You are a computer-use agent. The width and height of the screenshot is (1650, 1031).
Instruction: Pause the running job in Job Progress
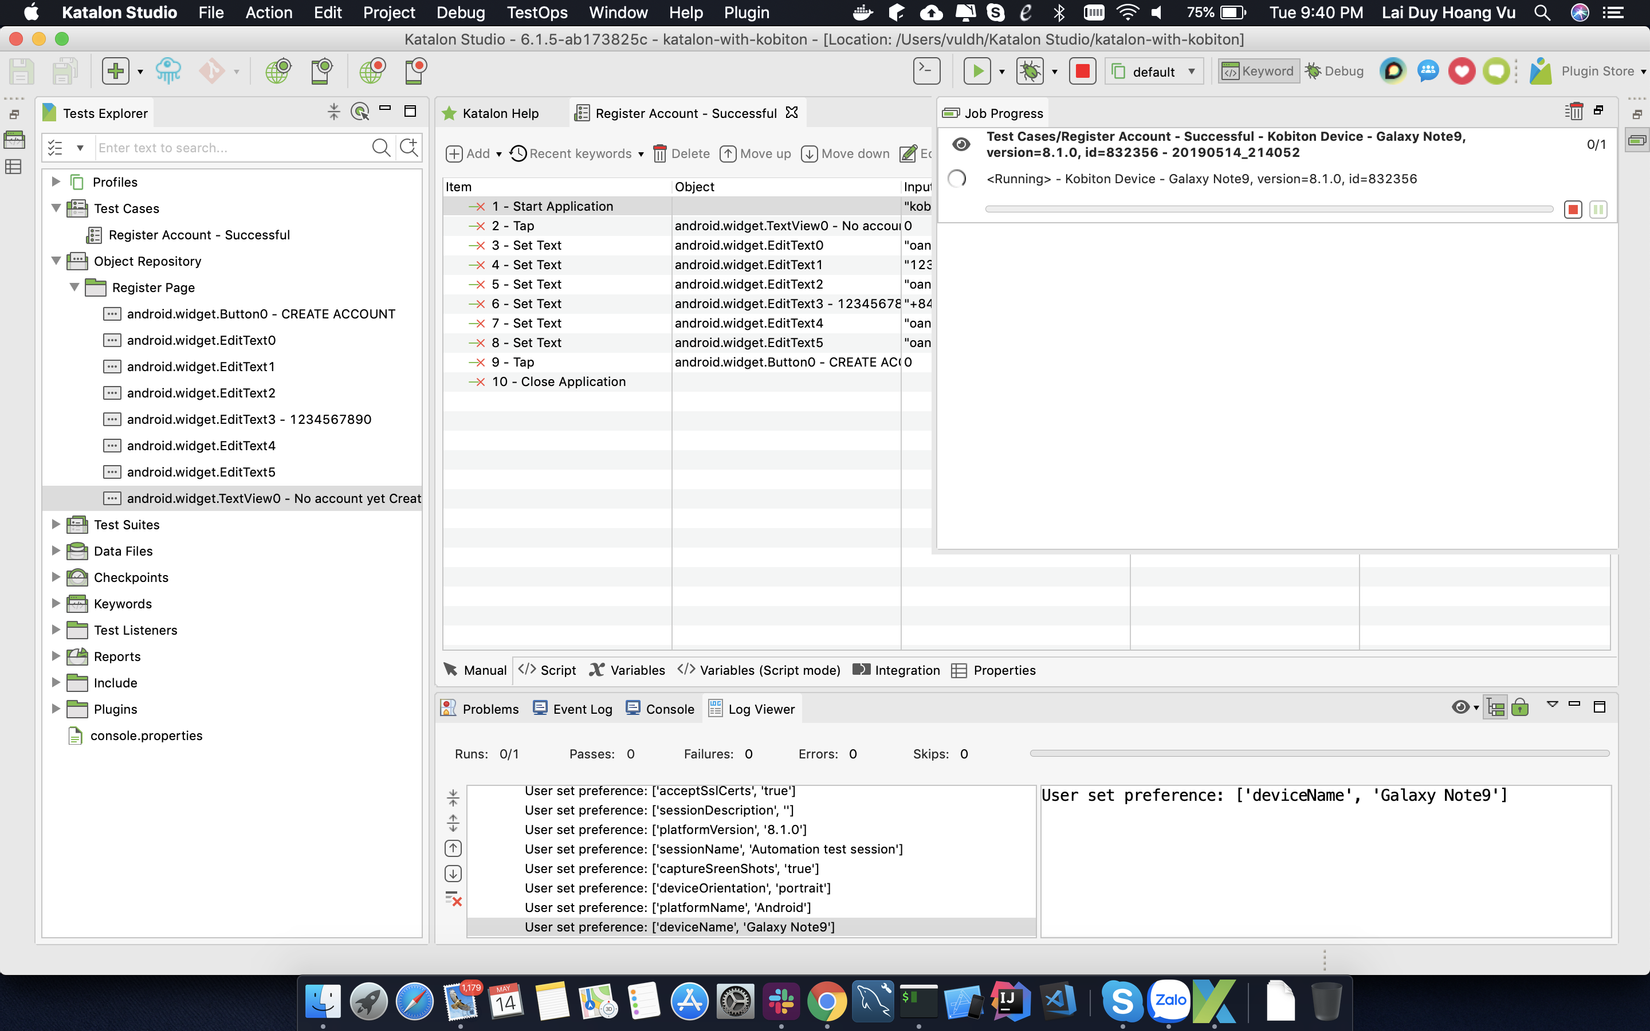pos(1598,209)
